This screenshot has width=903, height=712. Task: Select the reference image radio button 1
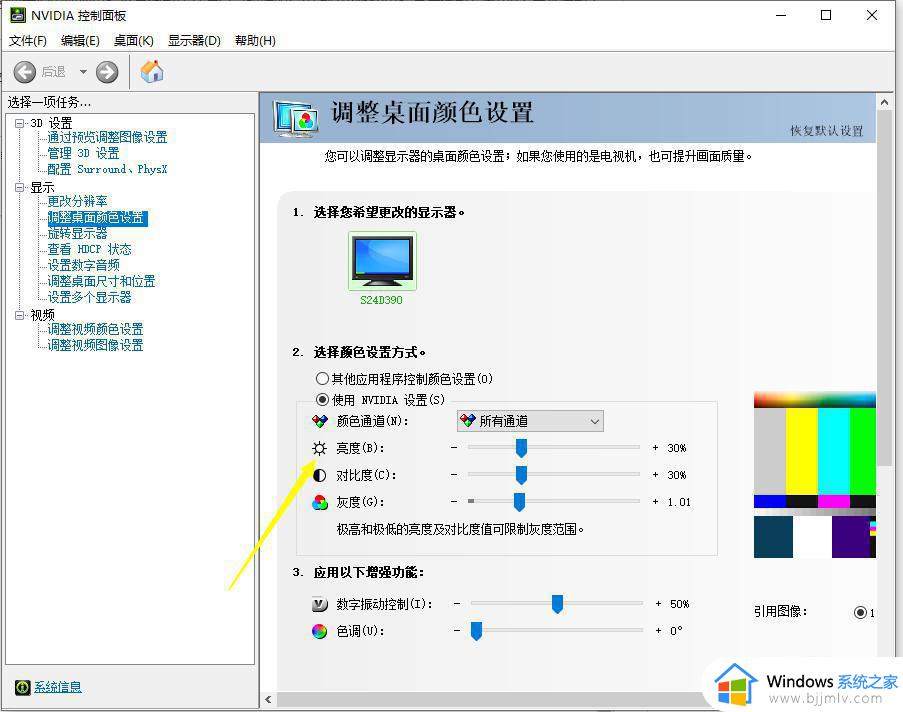[x=860, y=612]
